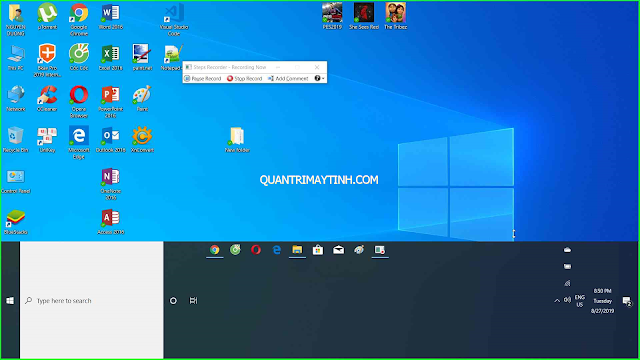Open the taskbar clock and date
Viewport: 640px width, 360px height.
[602, 301]
